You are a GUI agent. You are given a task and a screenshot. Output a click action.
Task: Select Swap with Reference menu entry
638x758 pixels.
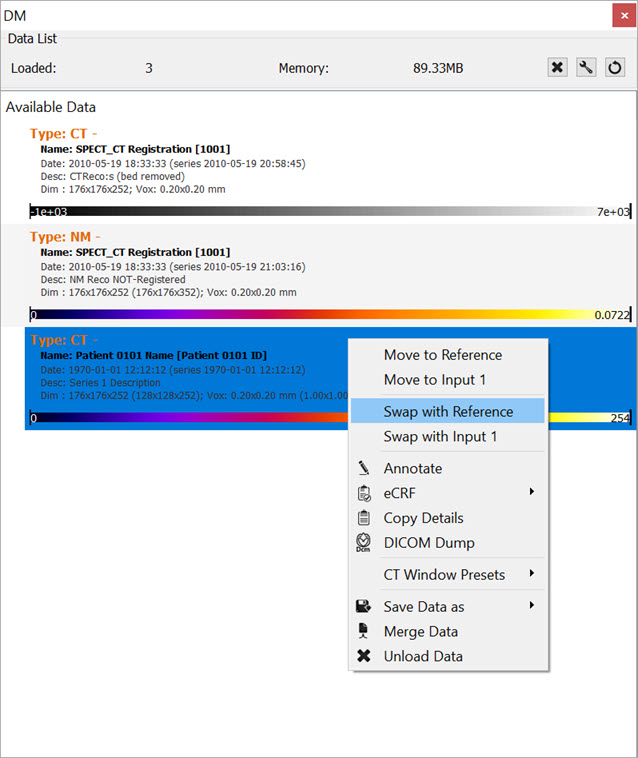pos(448,411)
